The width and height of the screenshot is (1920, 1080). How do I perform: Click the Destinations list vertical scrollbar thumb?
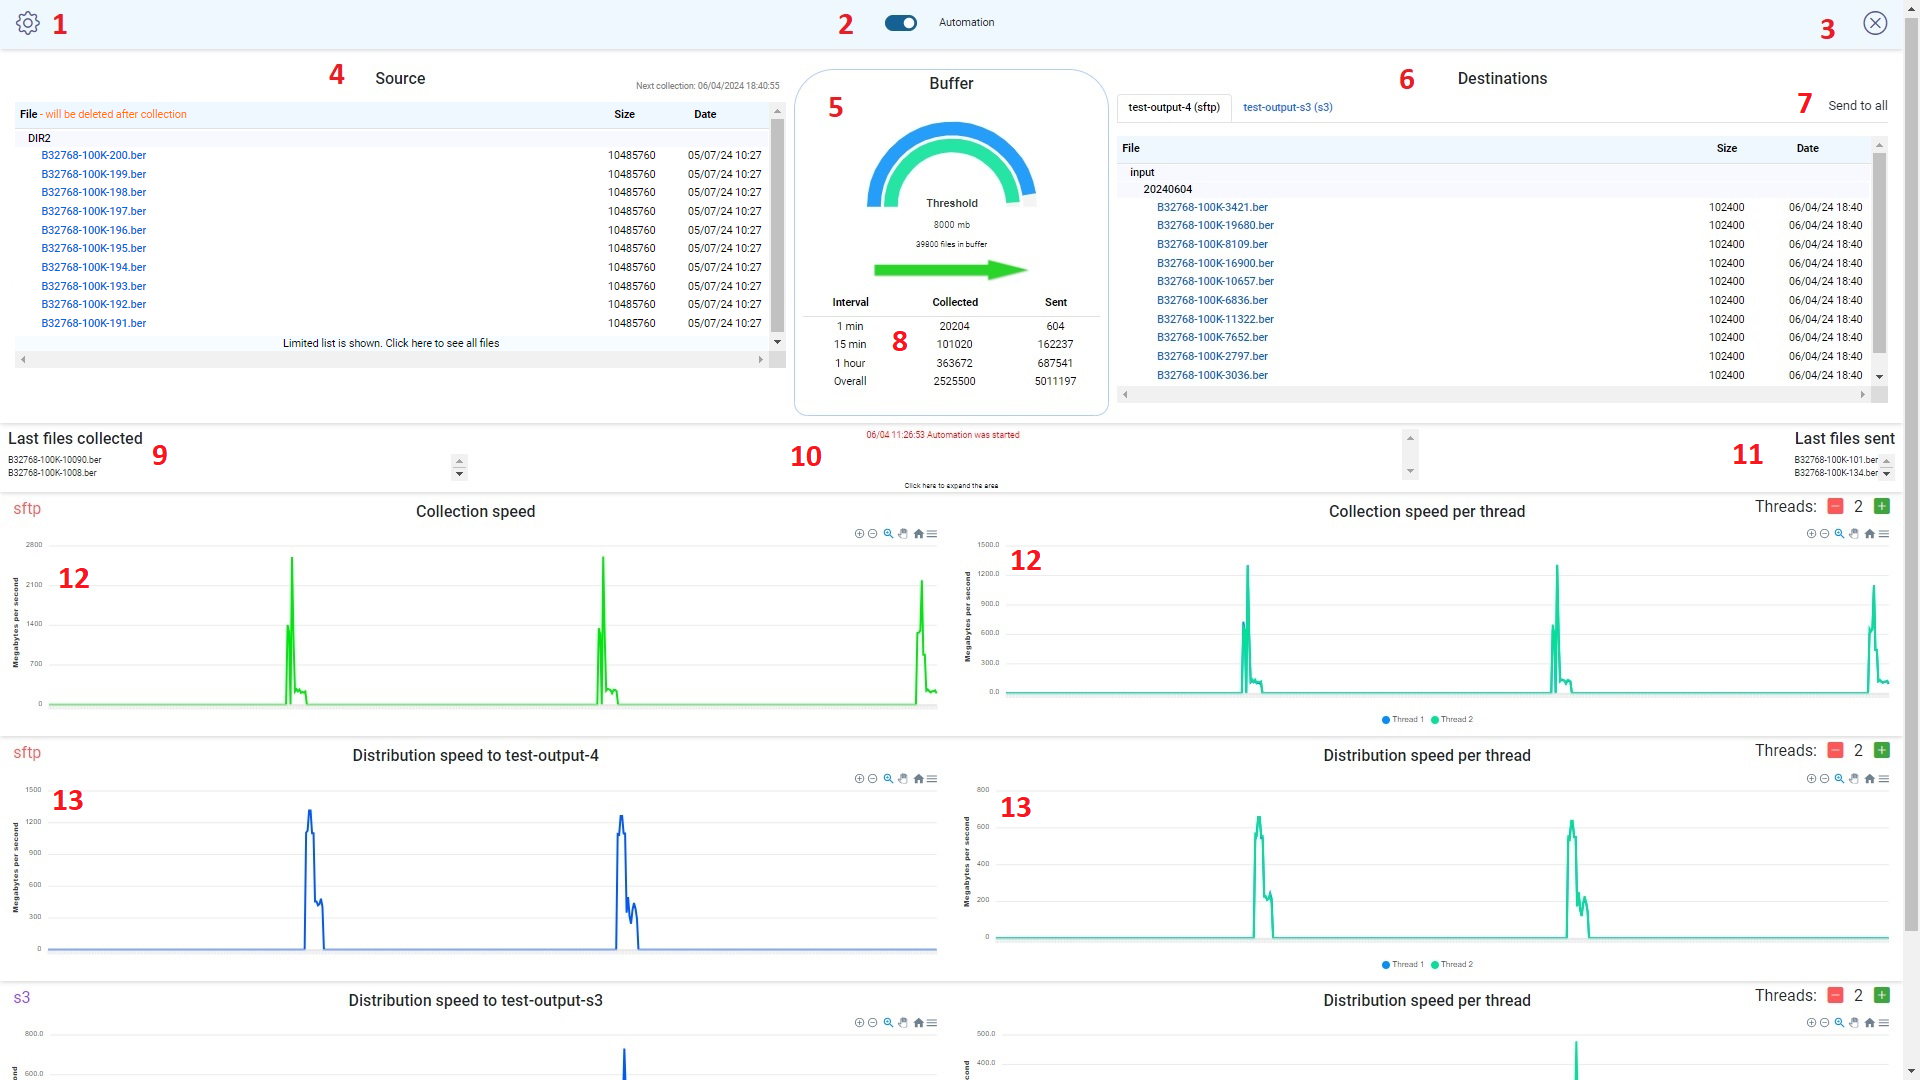click(x=1879, y=254)
